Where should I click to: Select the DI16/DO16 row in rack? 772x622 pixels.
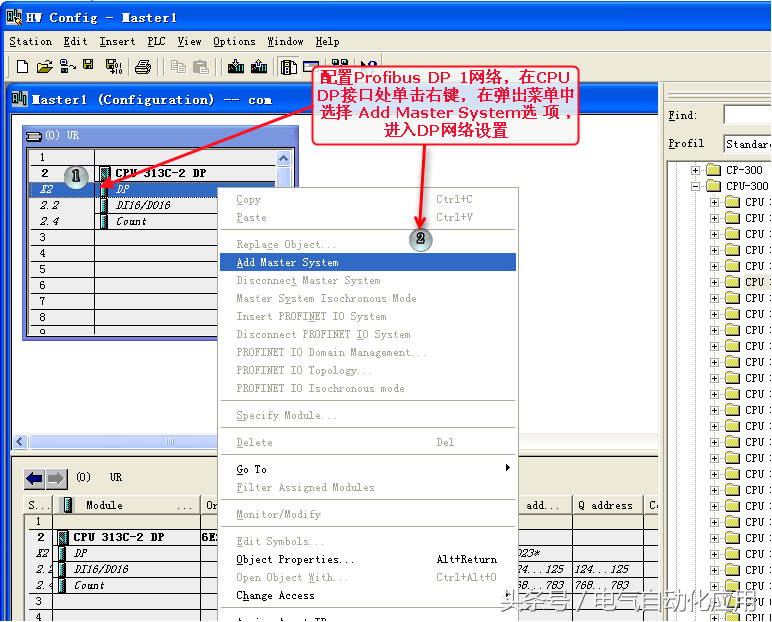click(x=143, y=205)
